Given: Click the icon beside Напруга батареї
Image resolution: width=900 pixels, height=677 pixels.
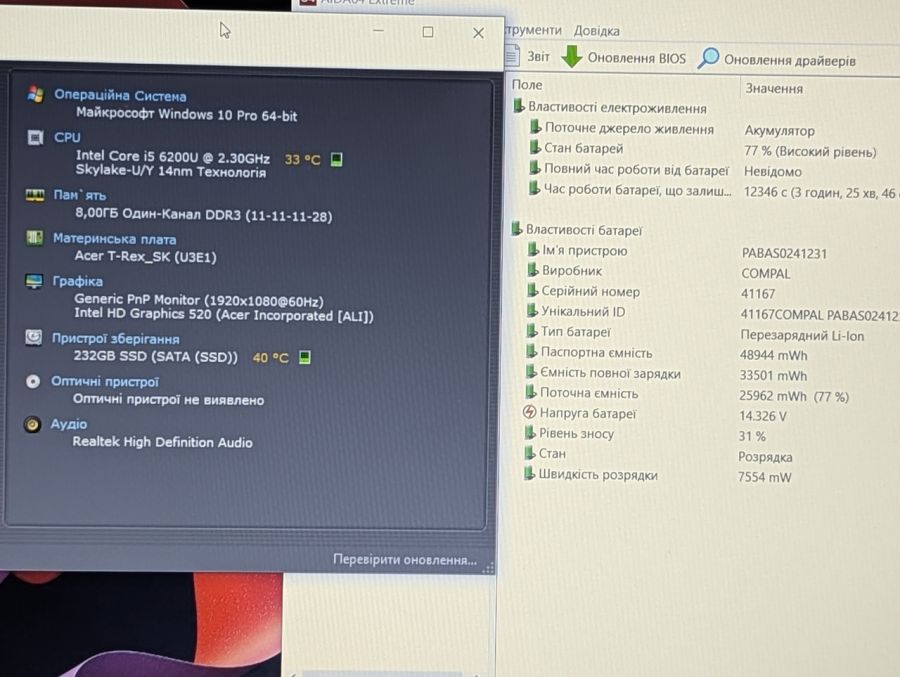Looking at the screenshot, I should click(x=529, y=412).
